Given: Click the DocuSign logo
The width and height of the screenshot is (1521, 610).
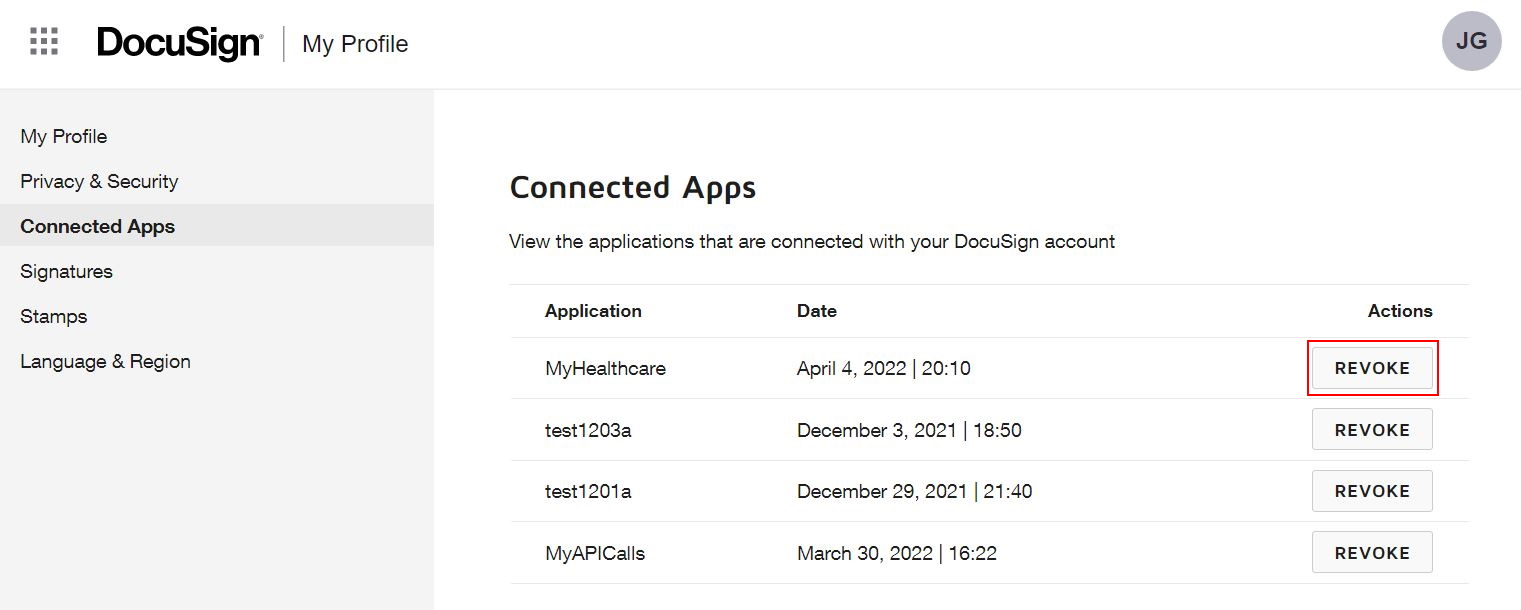Looking at the screenshot, I should tap(179, 43).
